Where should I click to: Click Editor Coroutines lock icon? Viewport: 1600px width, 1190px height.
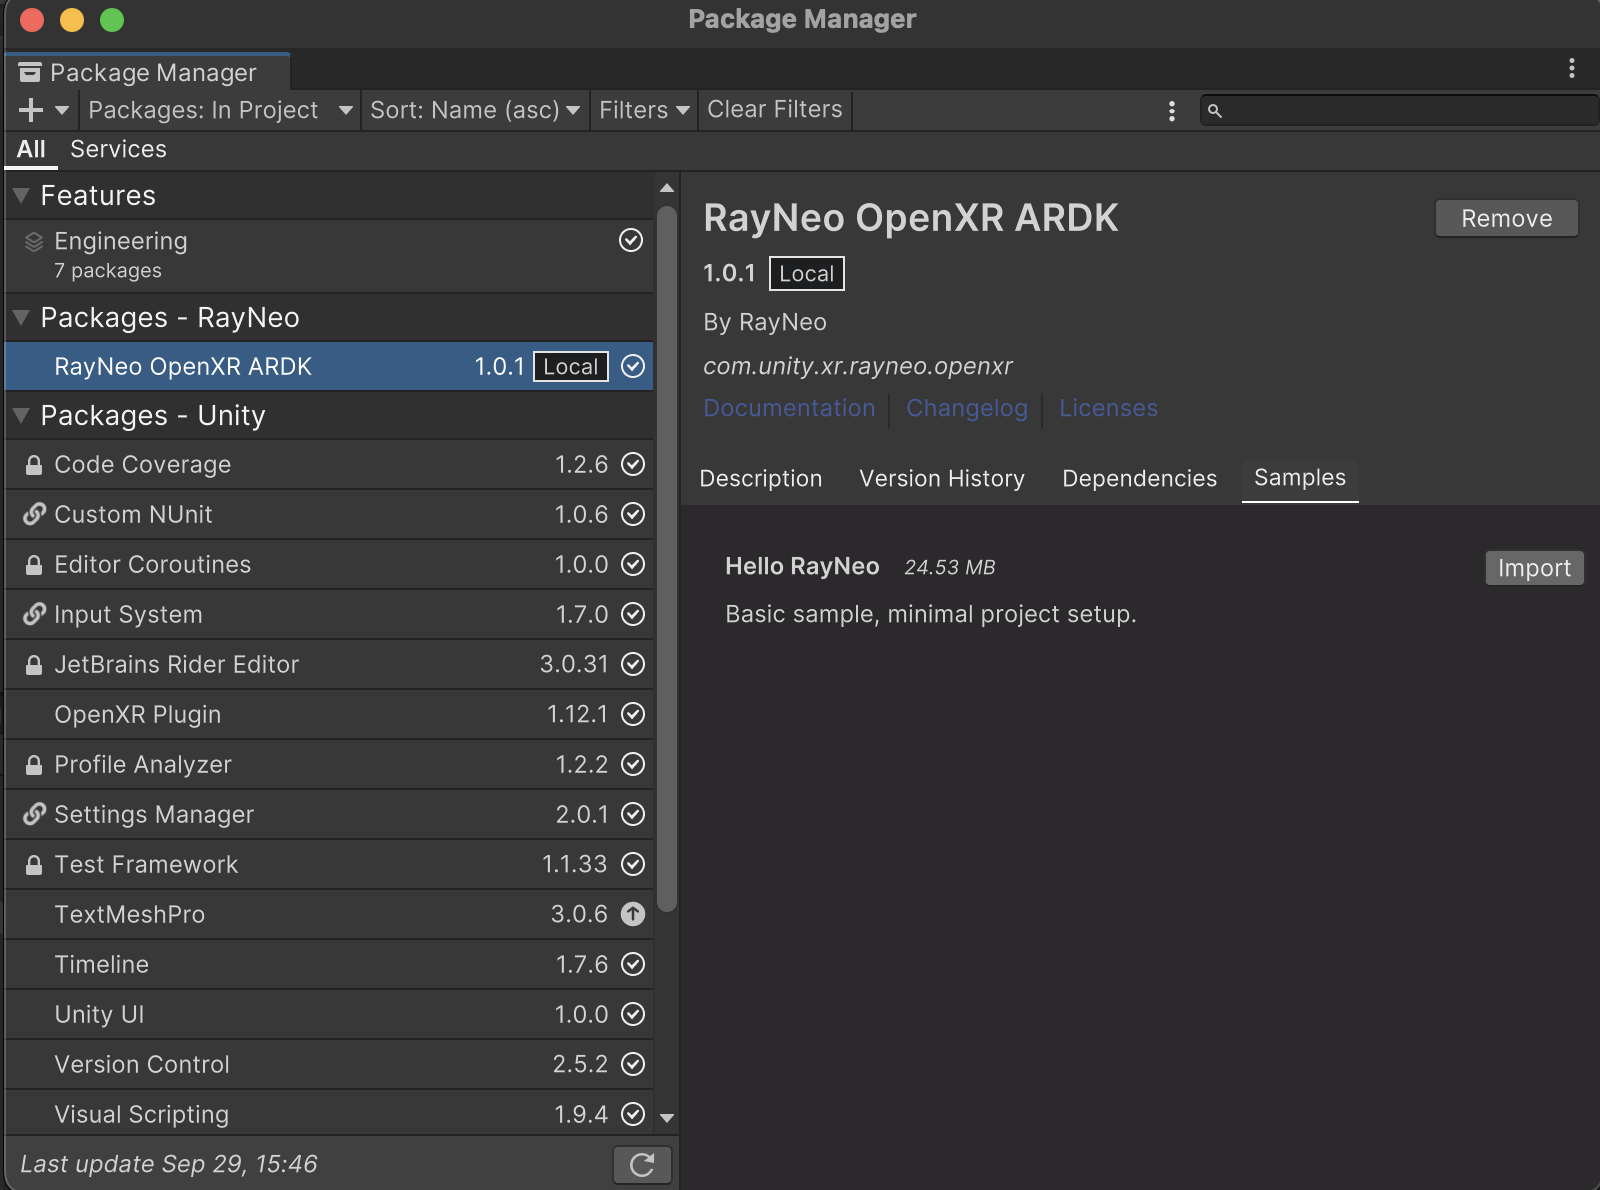34,565
